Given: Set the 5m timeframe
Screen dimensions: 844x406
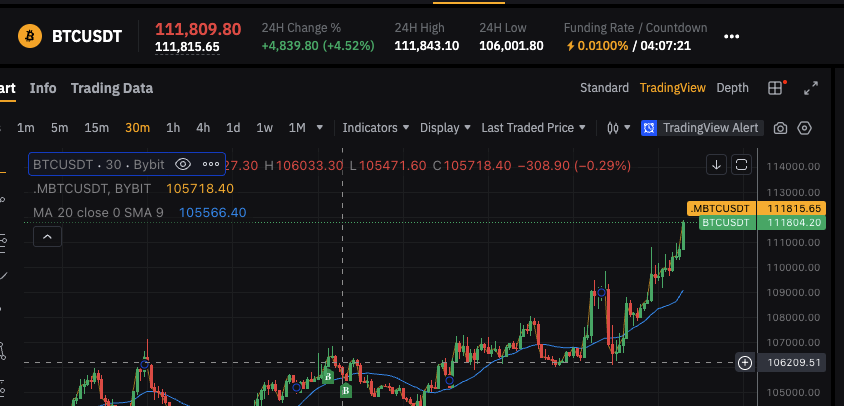Looking at the screenshot, I should [59, 128].
